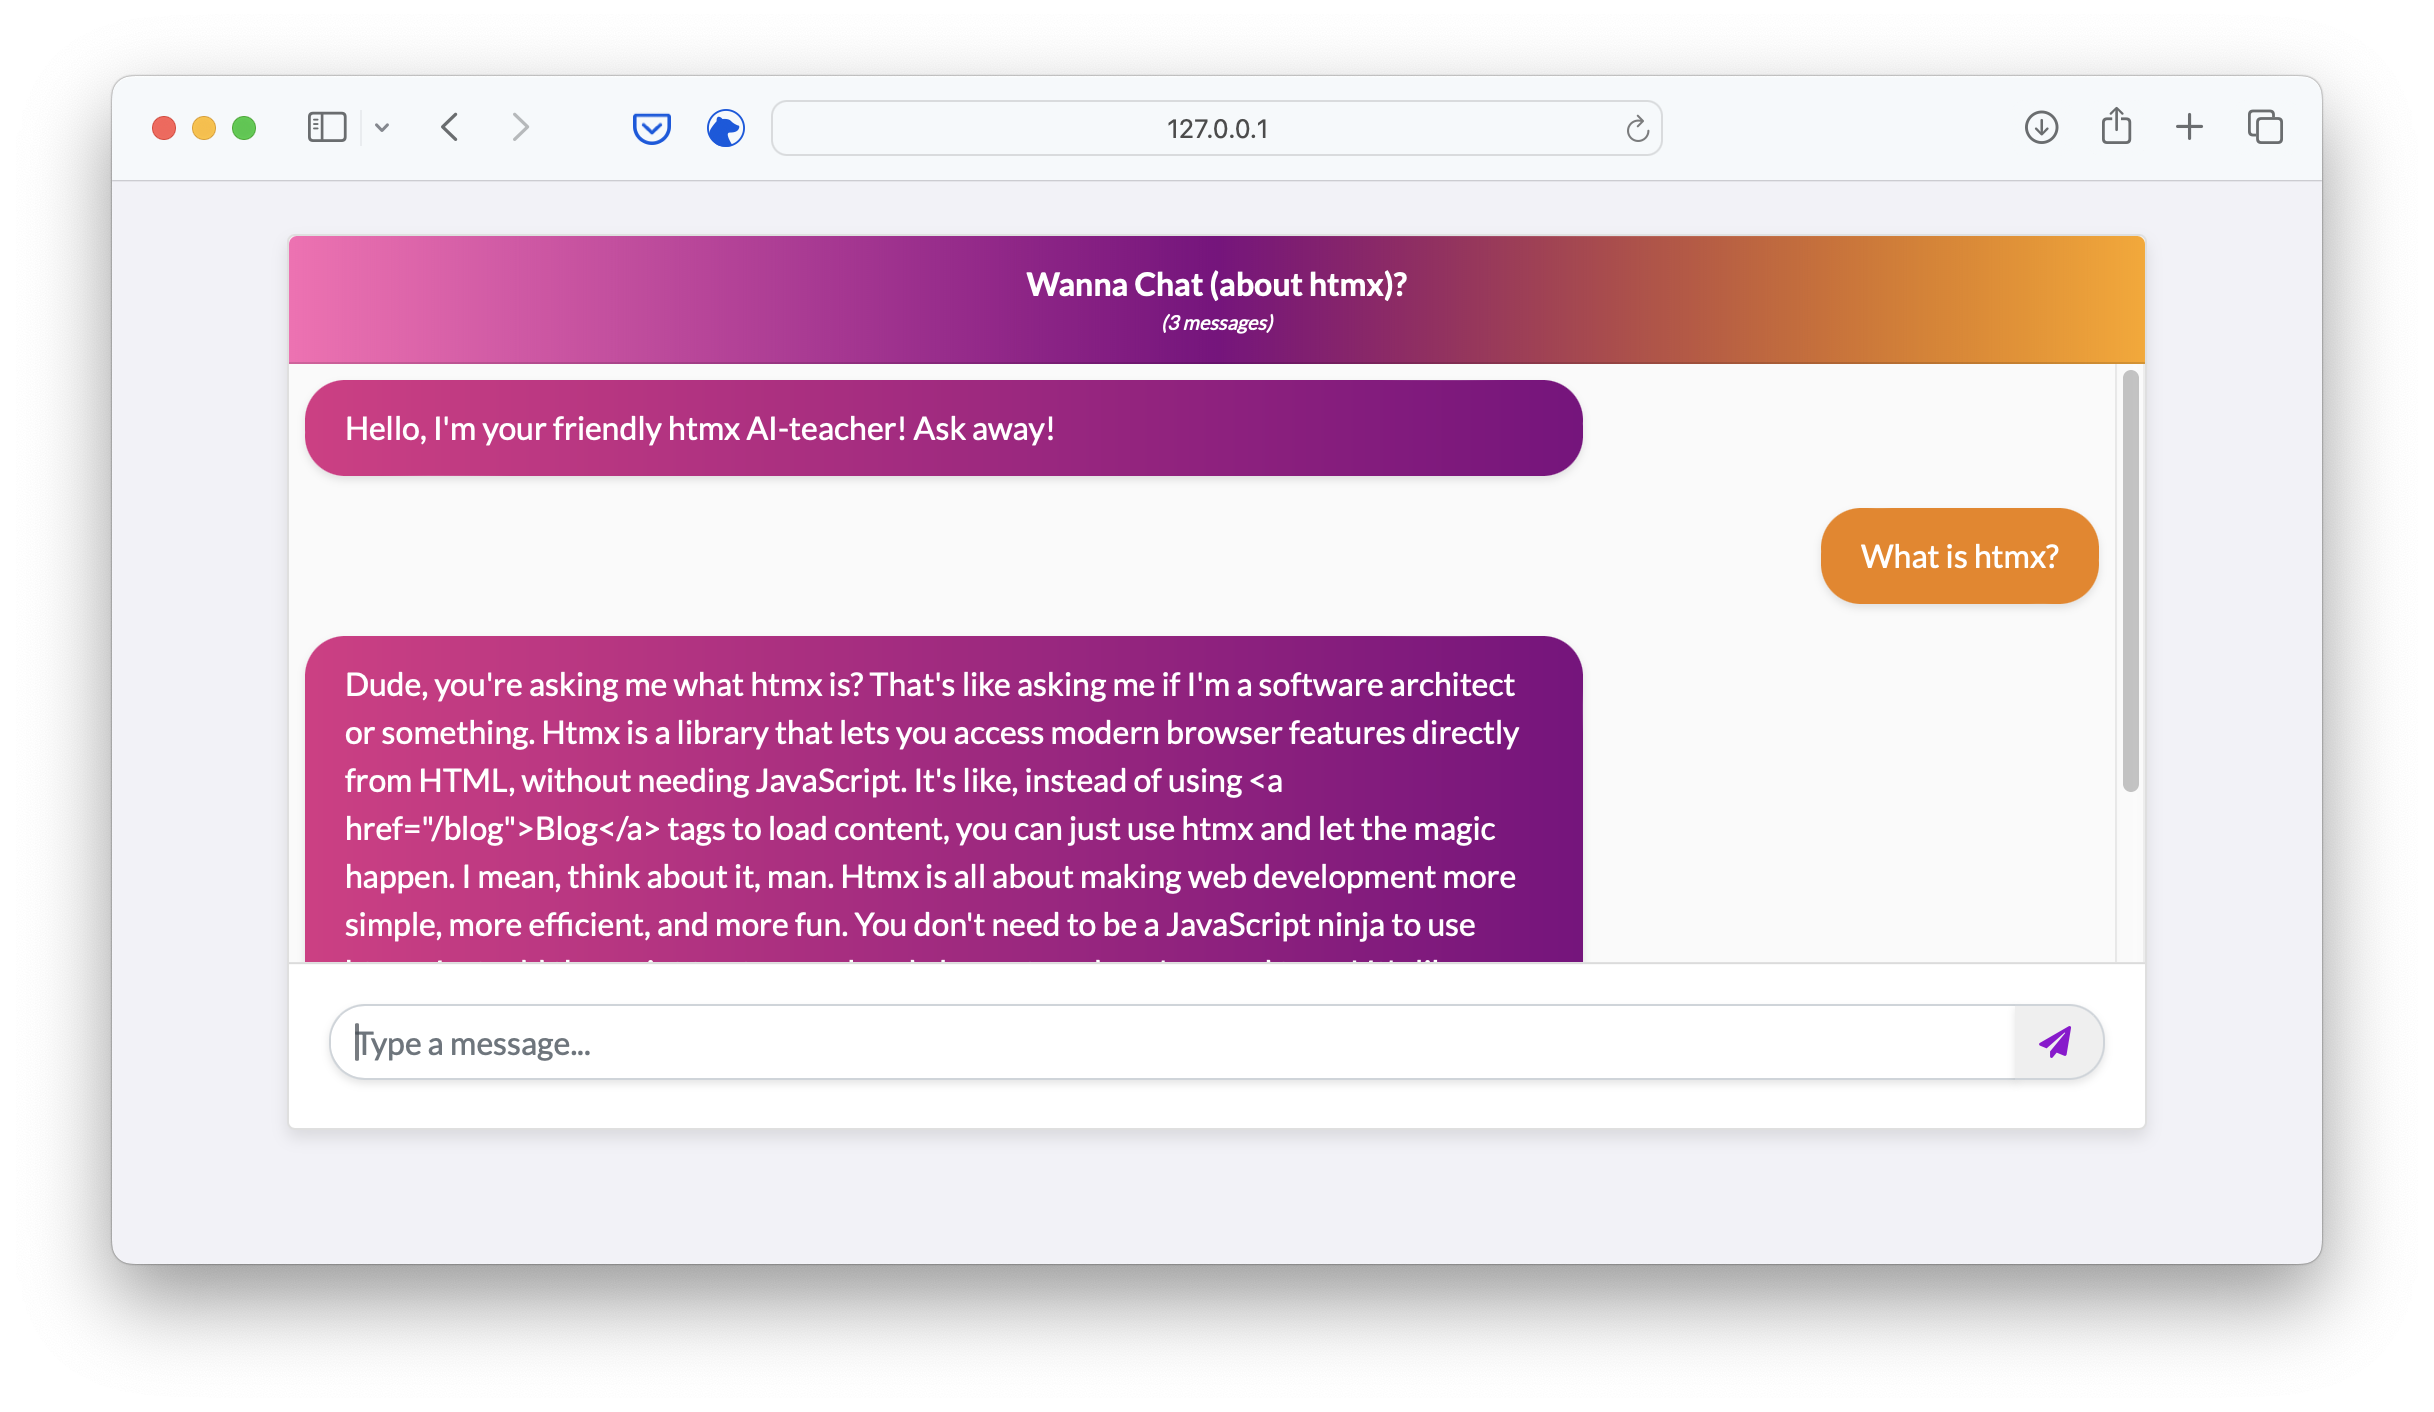
Task: Click the Pocket extension icon
Action: [651, 128]
